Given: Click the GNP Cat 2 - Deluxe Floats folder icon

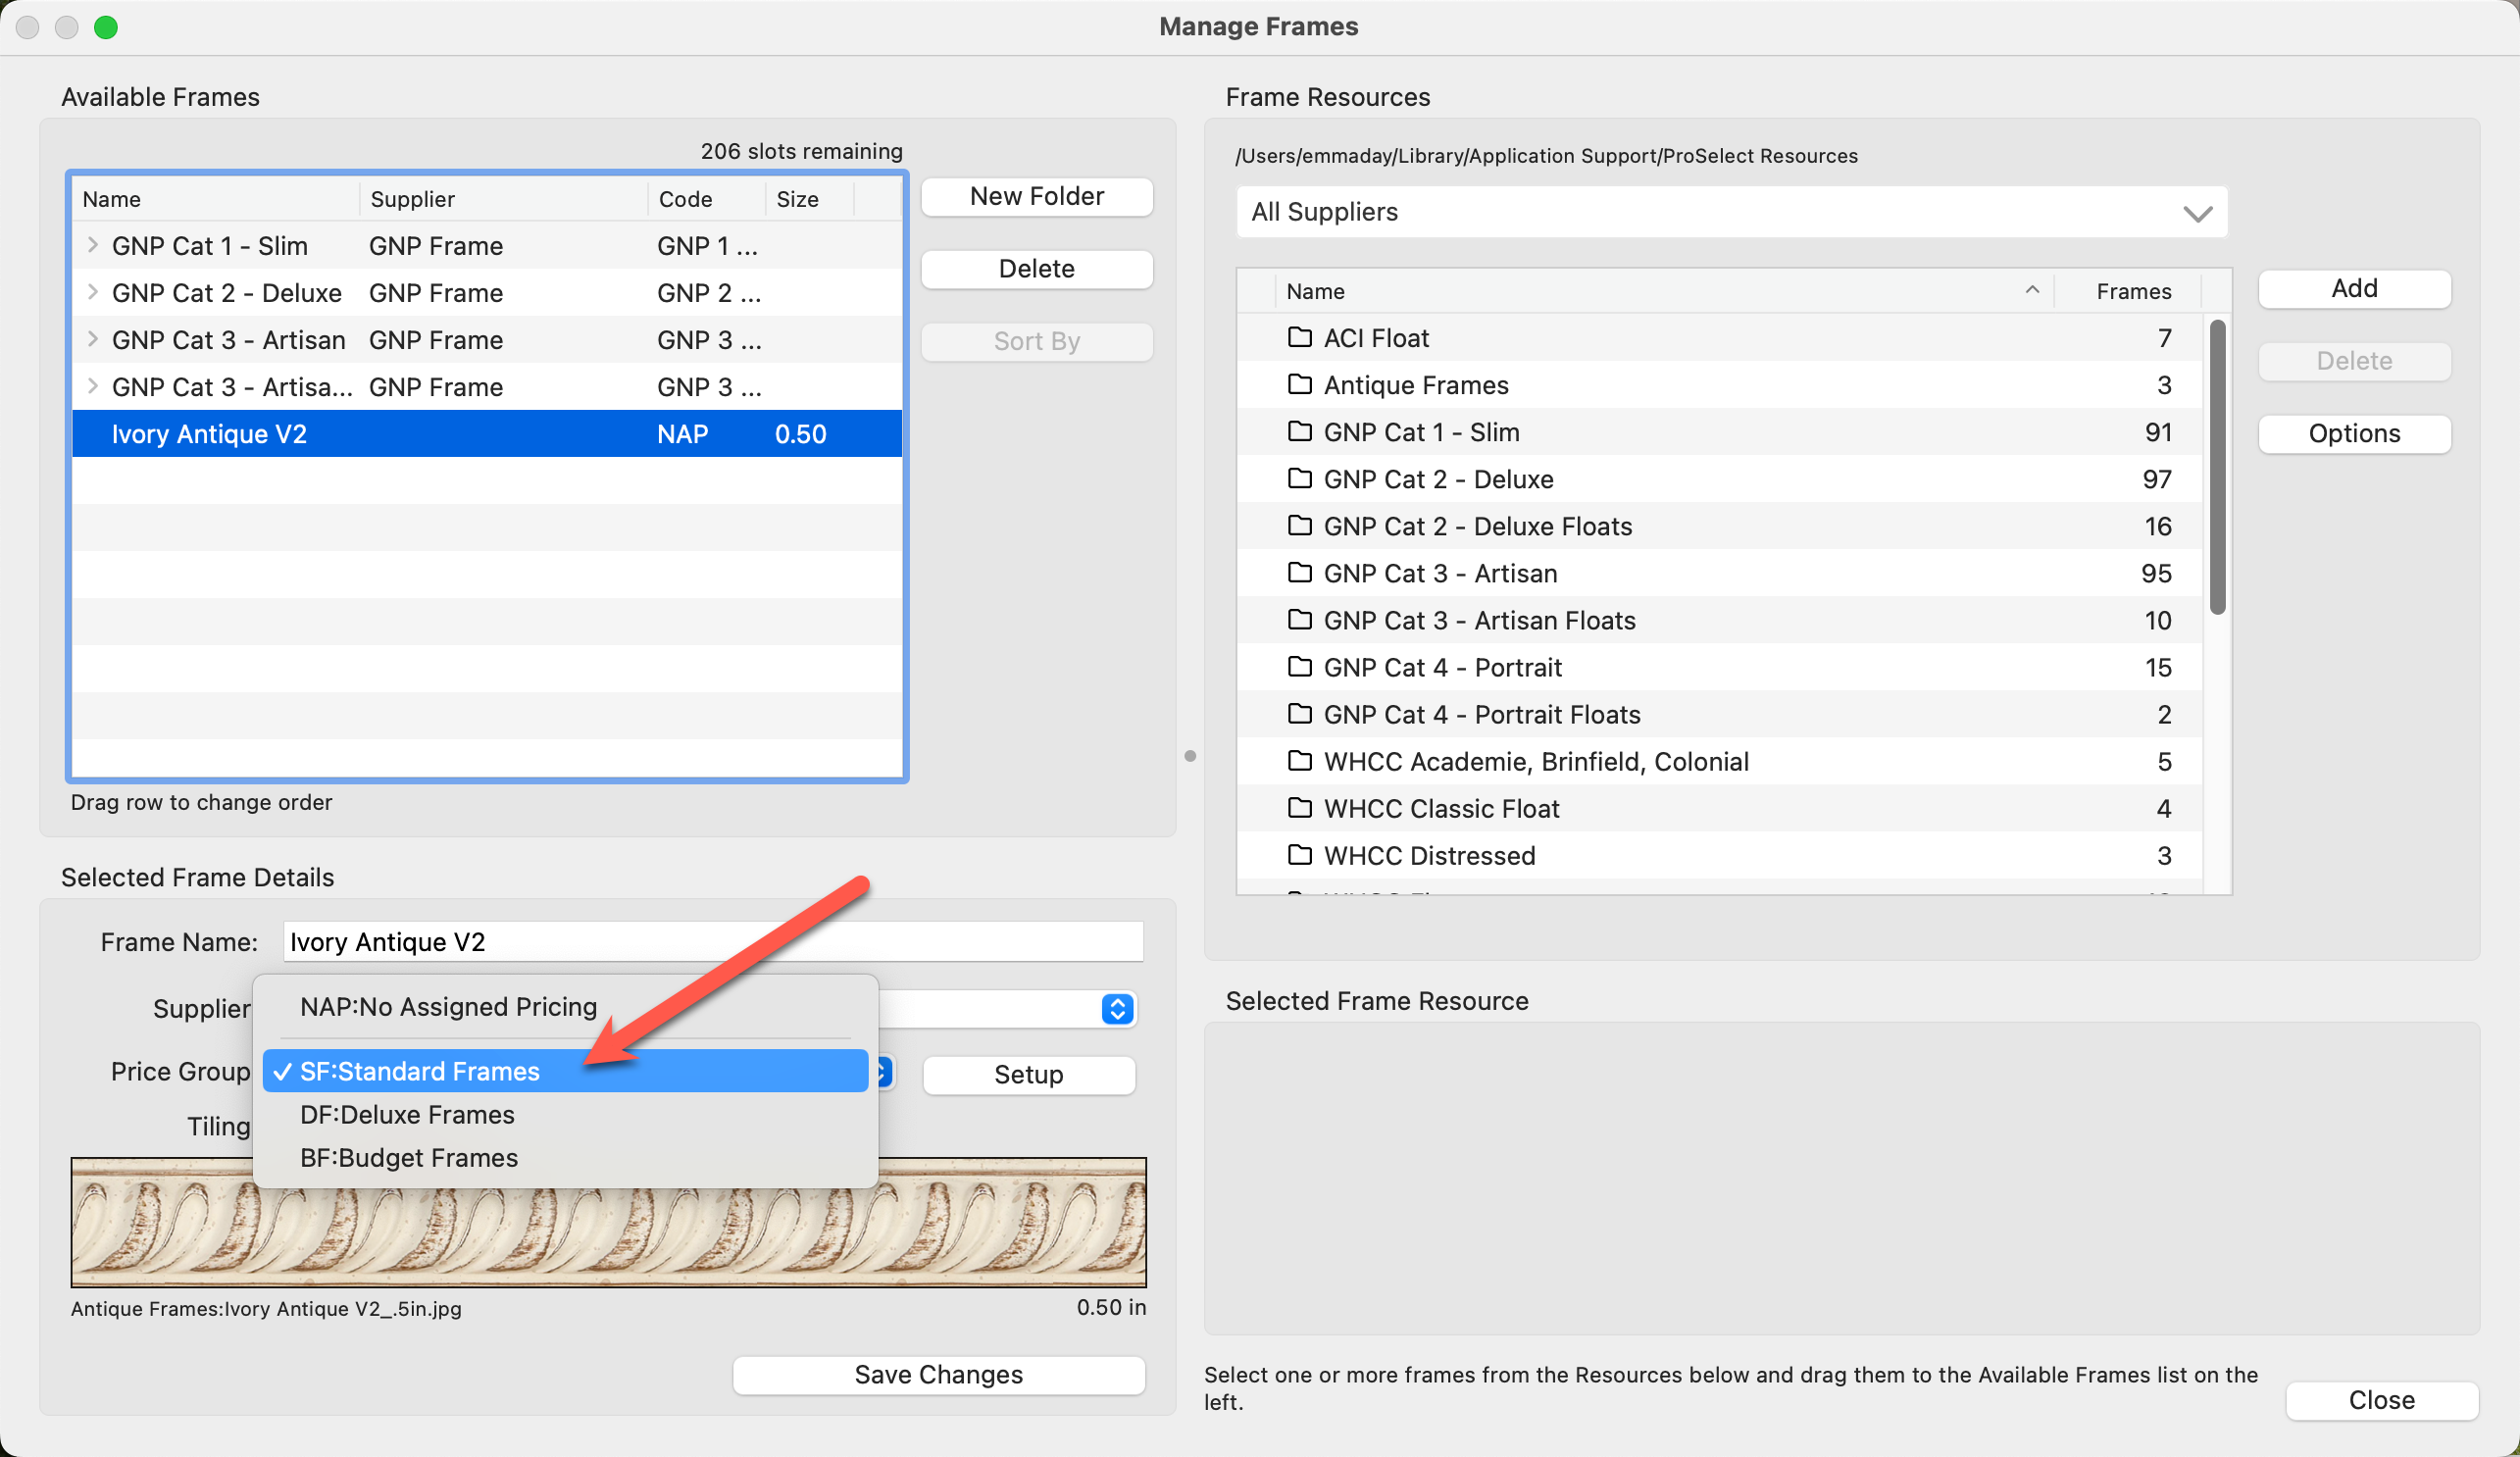Looking at the screenshot, I should pyautogui.click(x=1299, y=526).
